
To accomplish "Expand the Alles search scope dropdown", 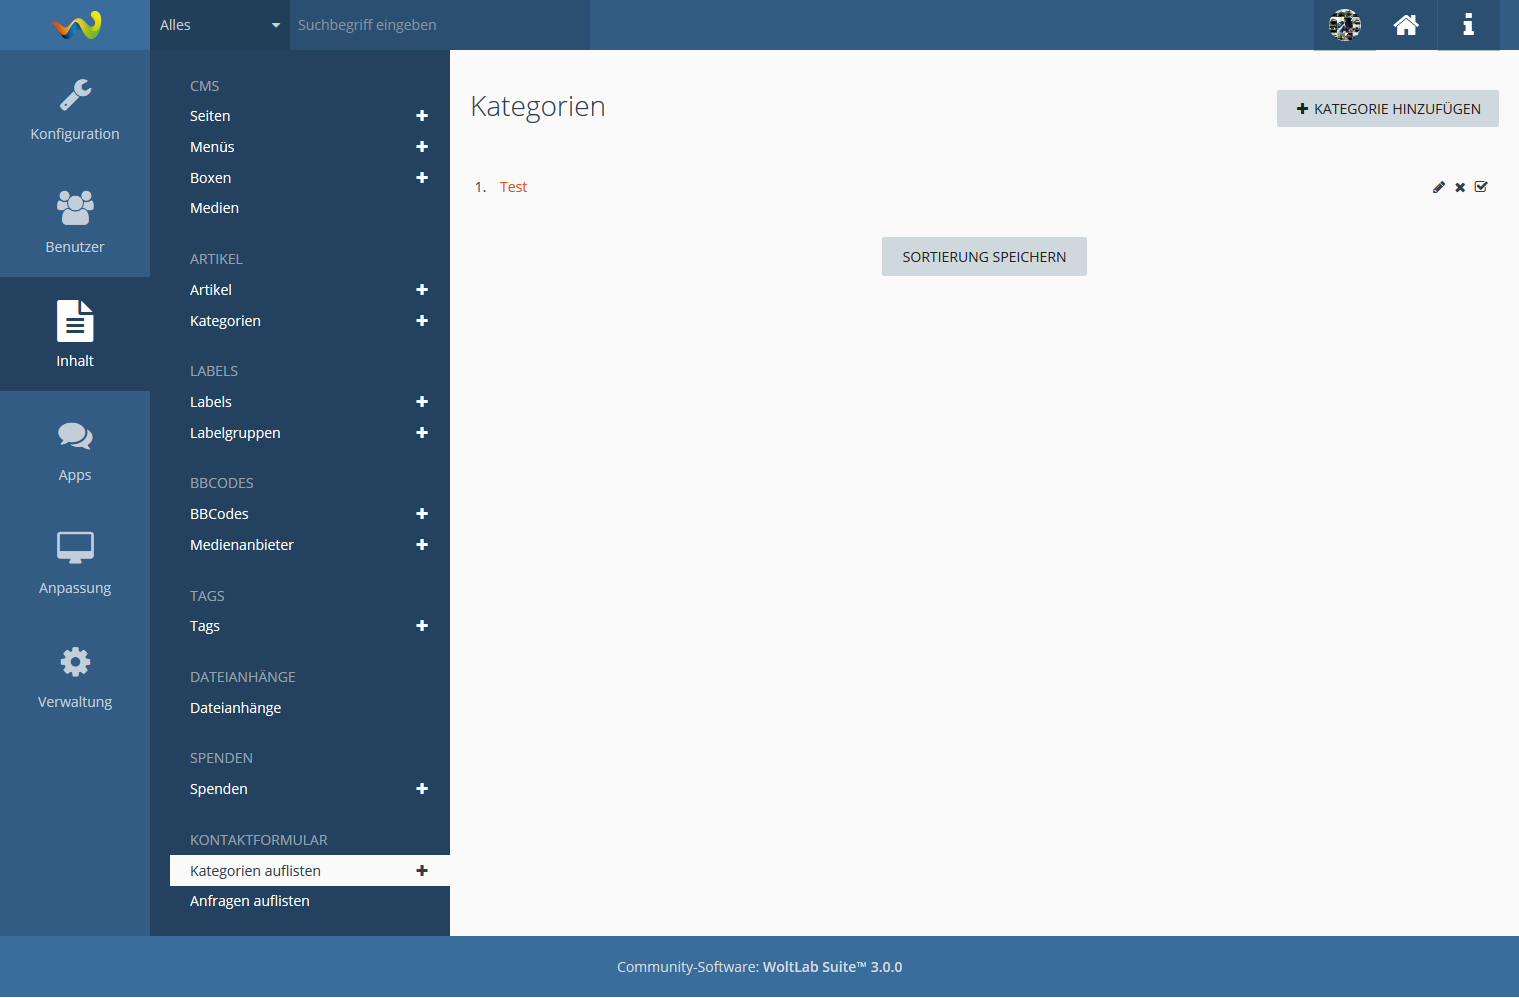I will (220, 25).
